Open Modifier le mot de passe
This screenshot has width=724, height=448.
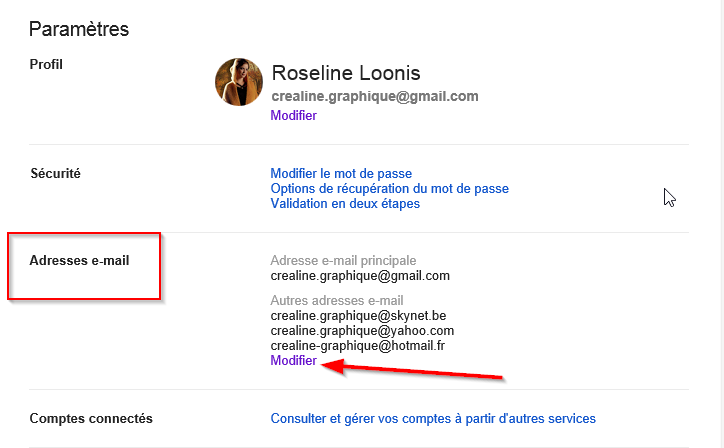point(341,174)
